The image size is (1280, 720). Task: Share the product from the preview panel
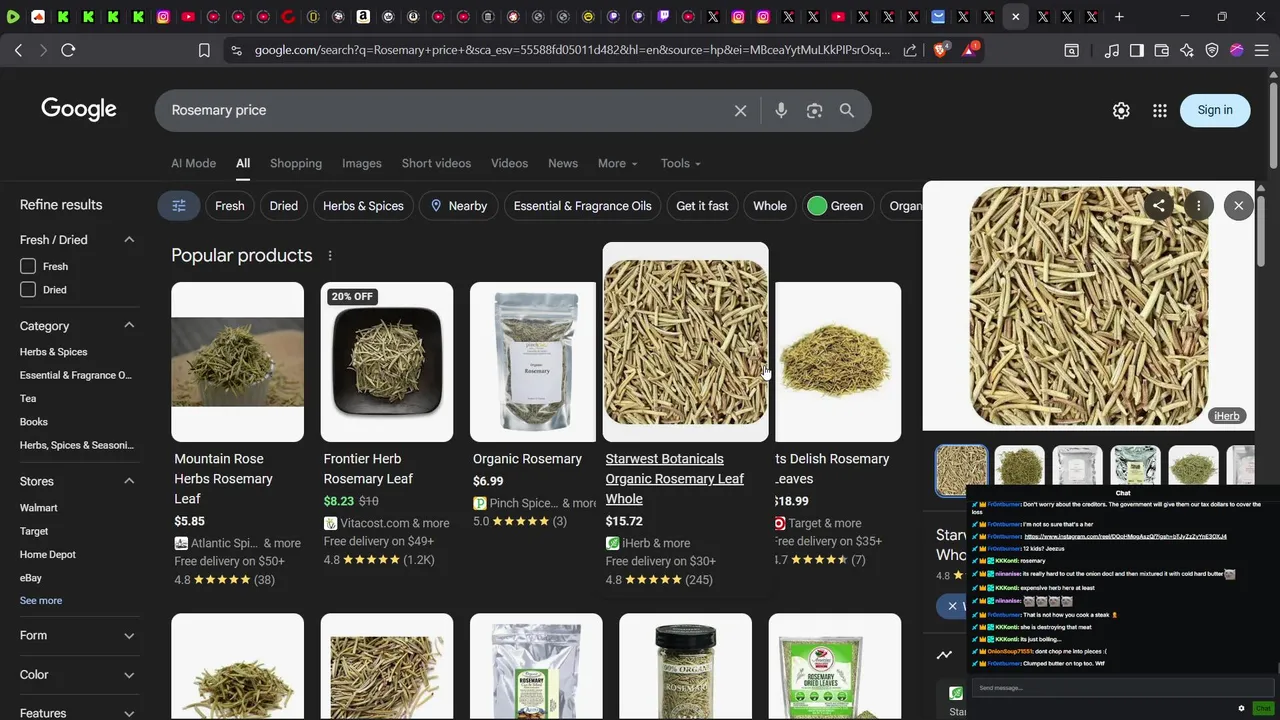[x=1158, y=205]
